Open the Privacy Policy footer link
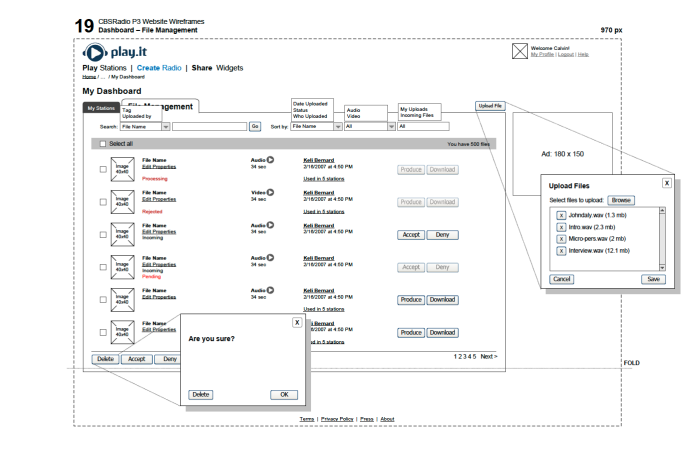The height and width of the screenshot is (453, 700). click(337, 419)
